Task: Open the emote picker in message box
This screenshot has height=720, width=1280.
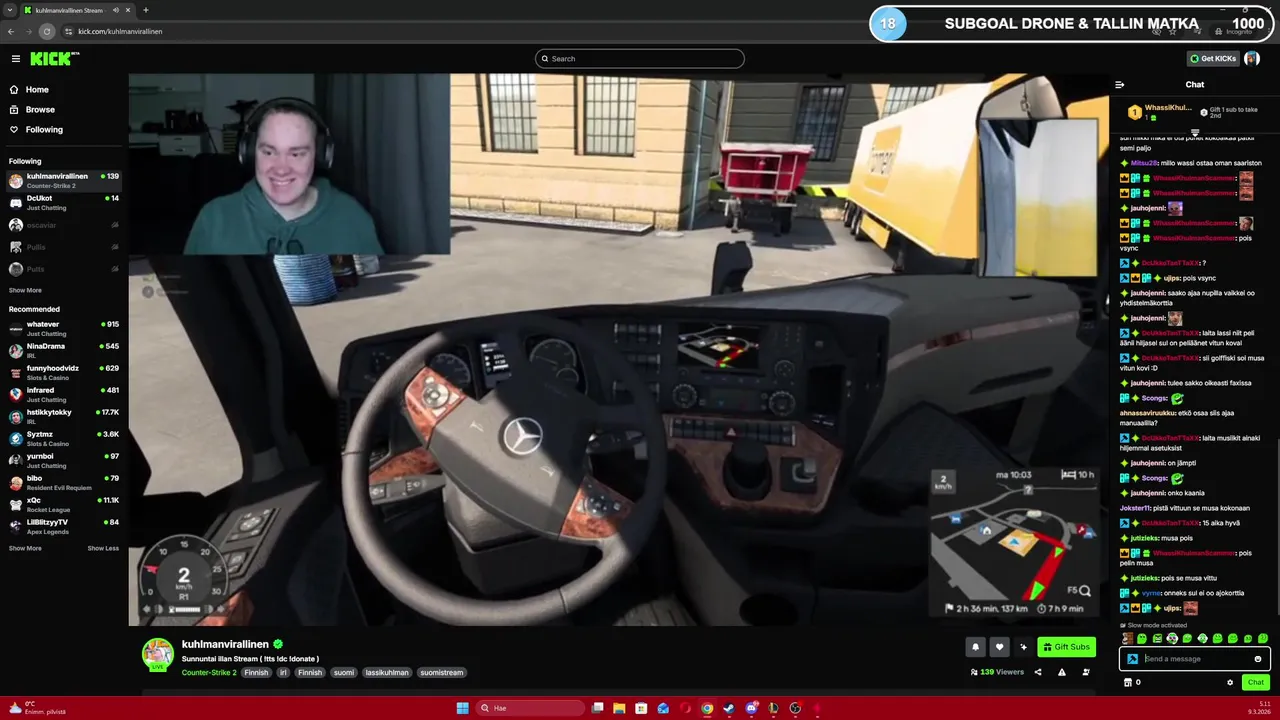Action: click(x=1258, y=659)
